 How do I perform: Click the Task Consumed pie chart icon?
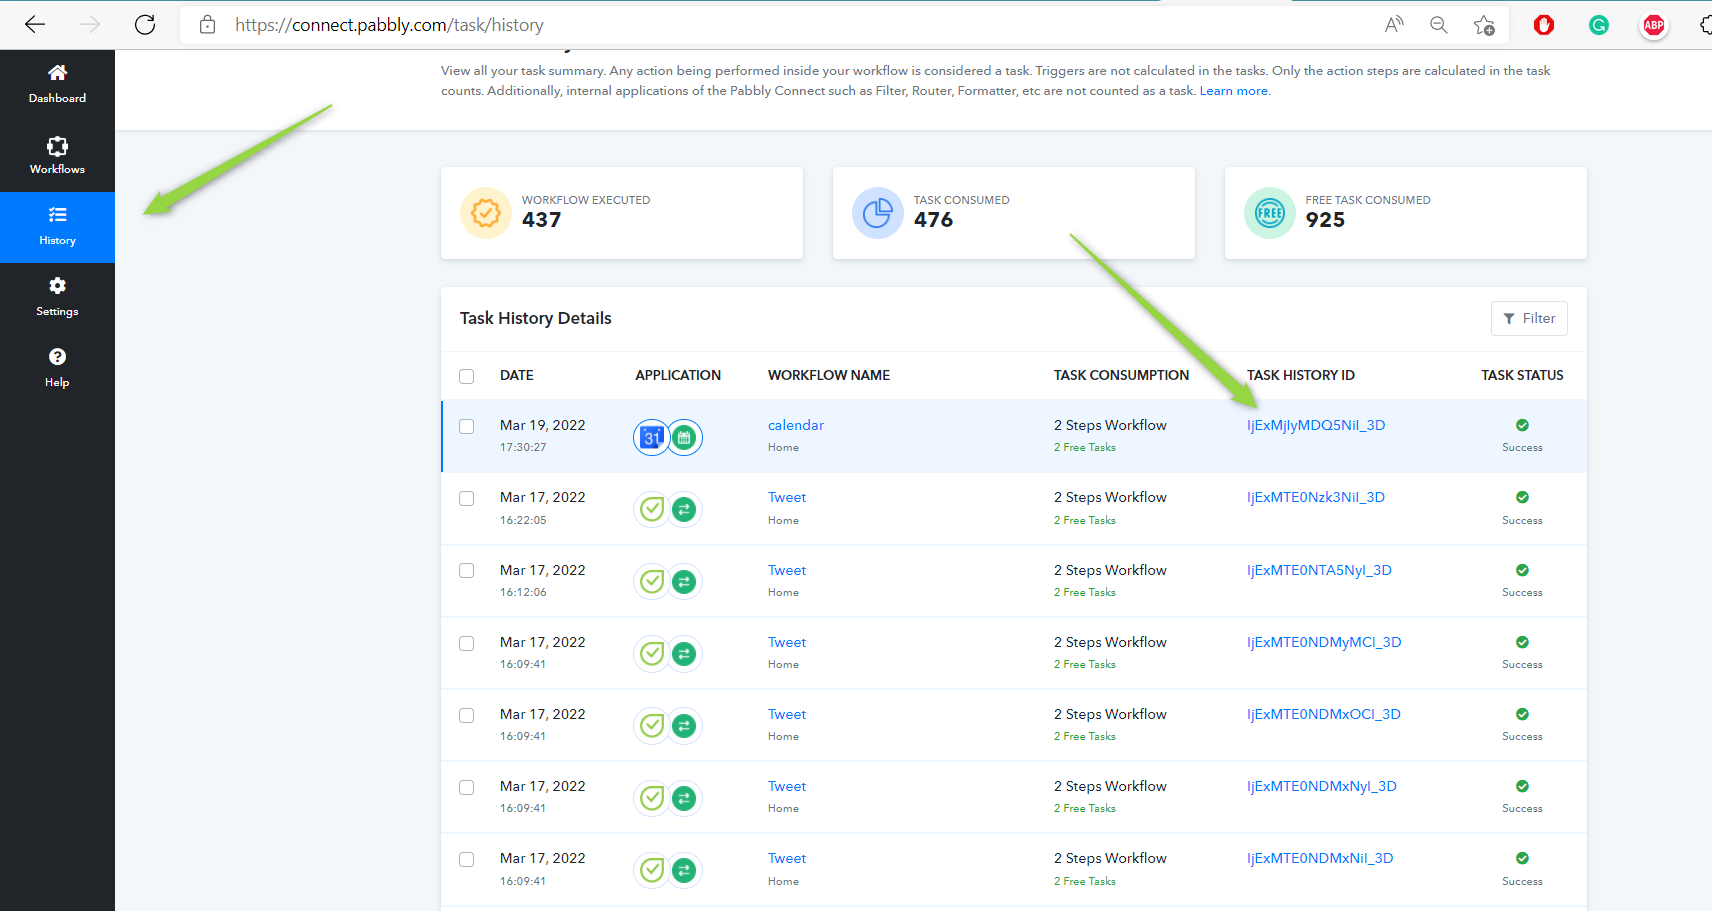click(877, 213)
